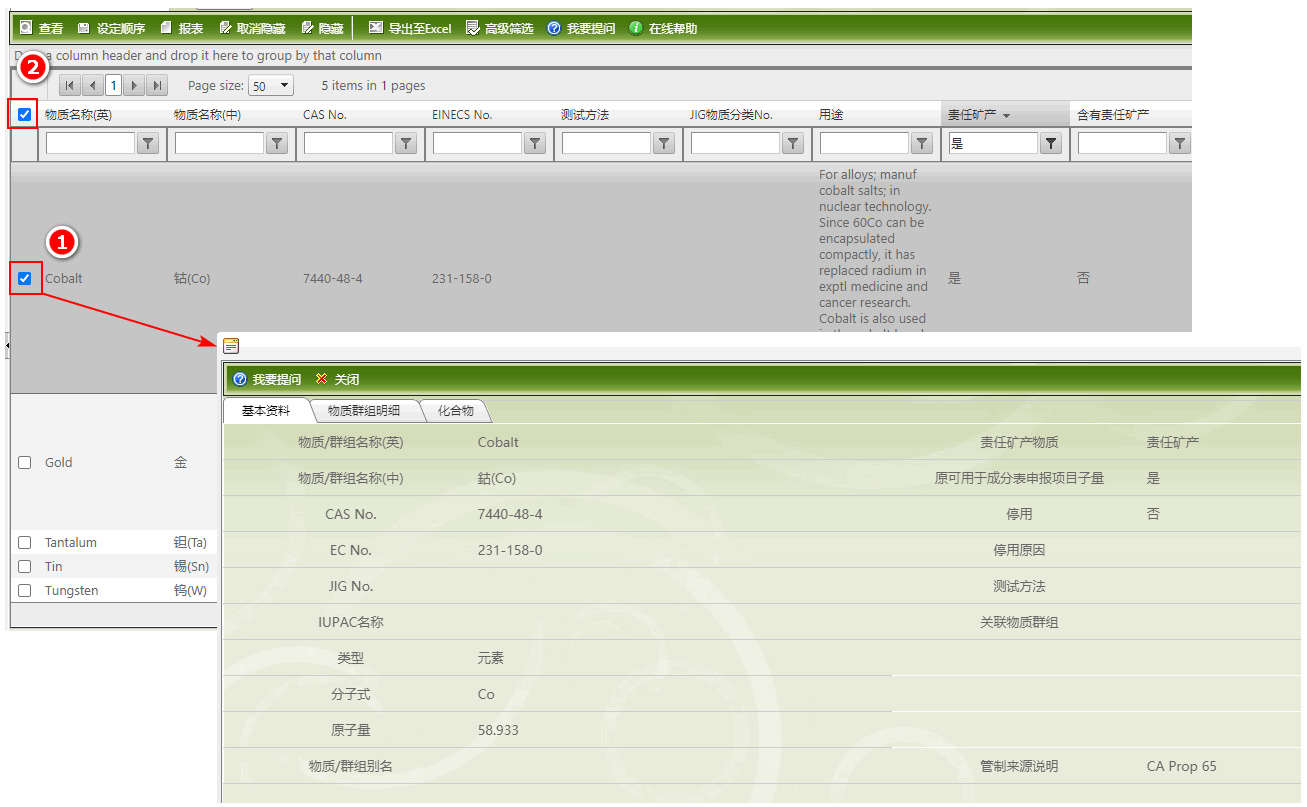Click 责任矿产 filter box containing 是
Screen dimensions: 1307x807
coord(993,144)
